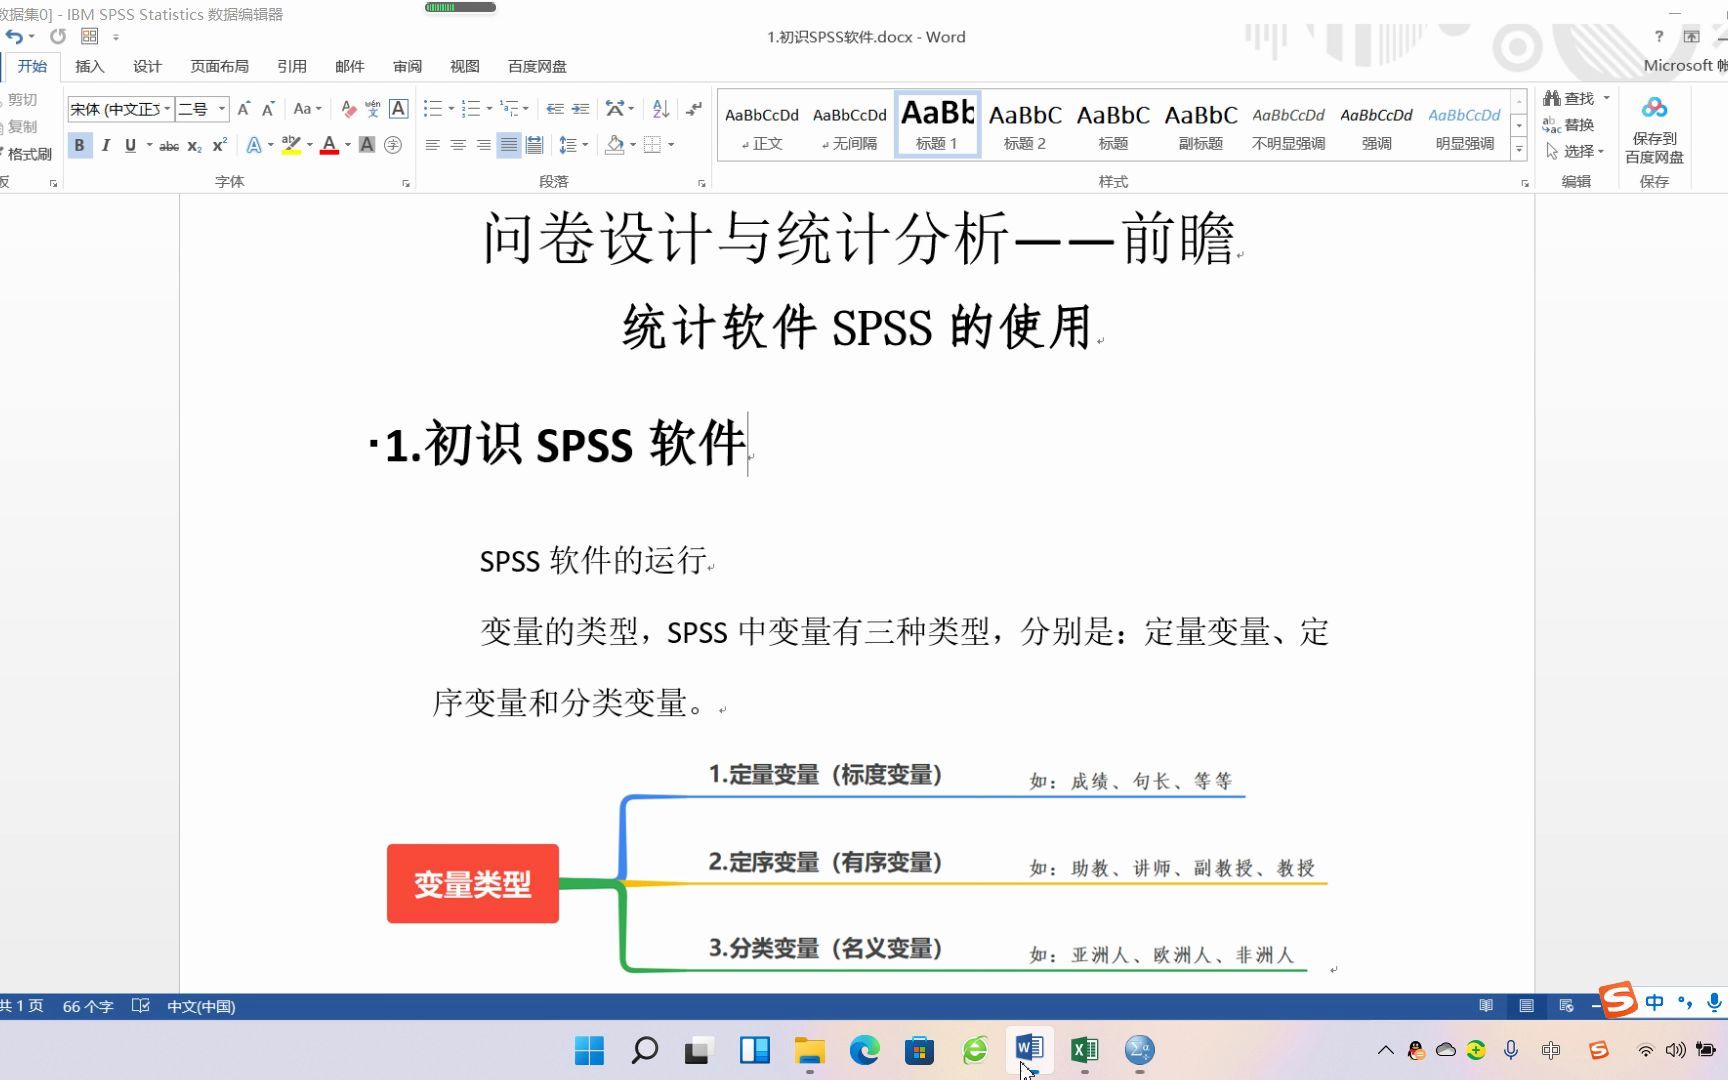Open the Insert (插入) ribbon tab

[89, 66]
